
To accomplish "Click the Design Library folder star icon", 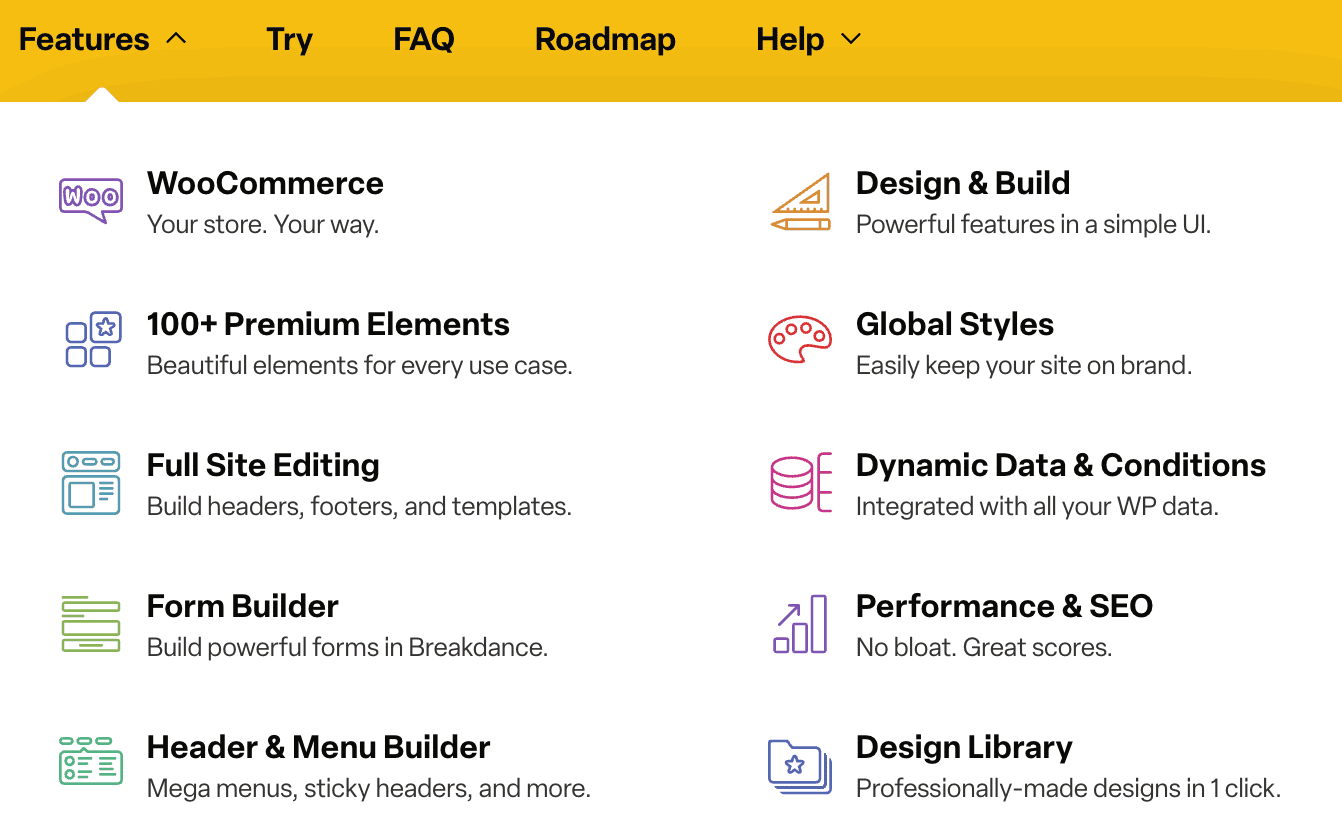I will tap(800, 766).
